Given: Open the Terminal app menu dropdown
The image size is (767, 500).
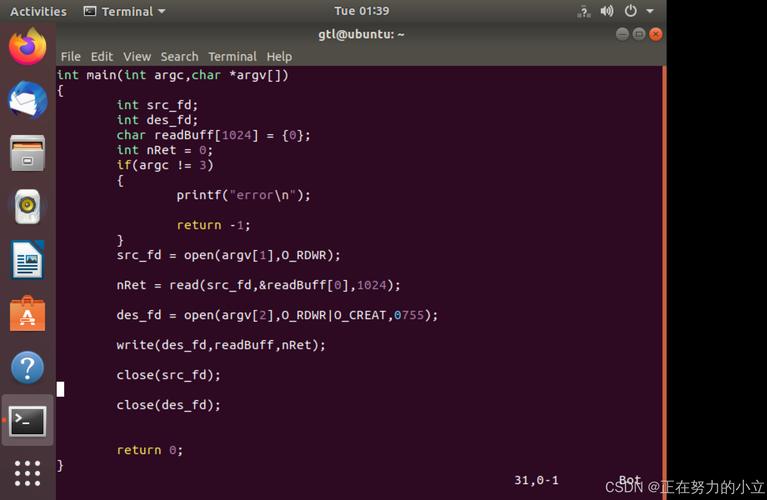Looking at the screenshot, I should pyautogui.click(x=124, y=11).
